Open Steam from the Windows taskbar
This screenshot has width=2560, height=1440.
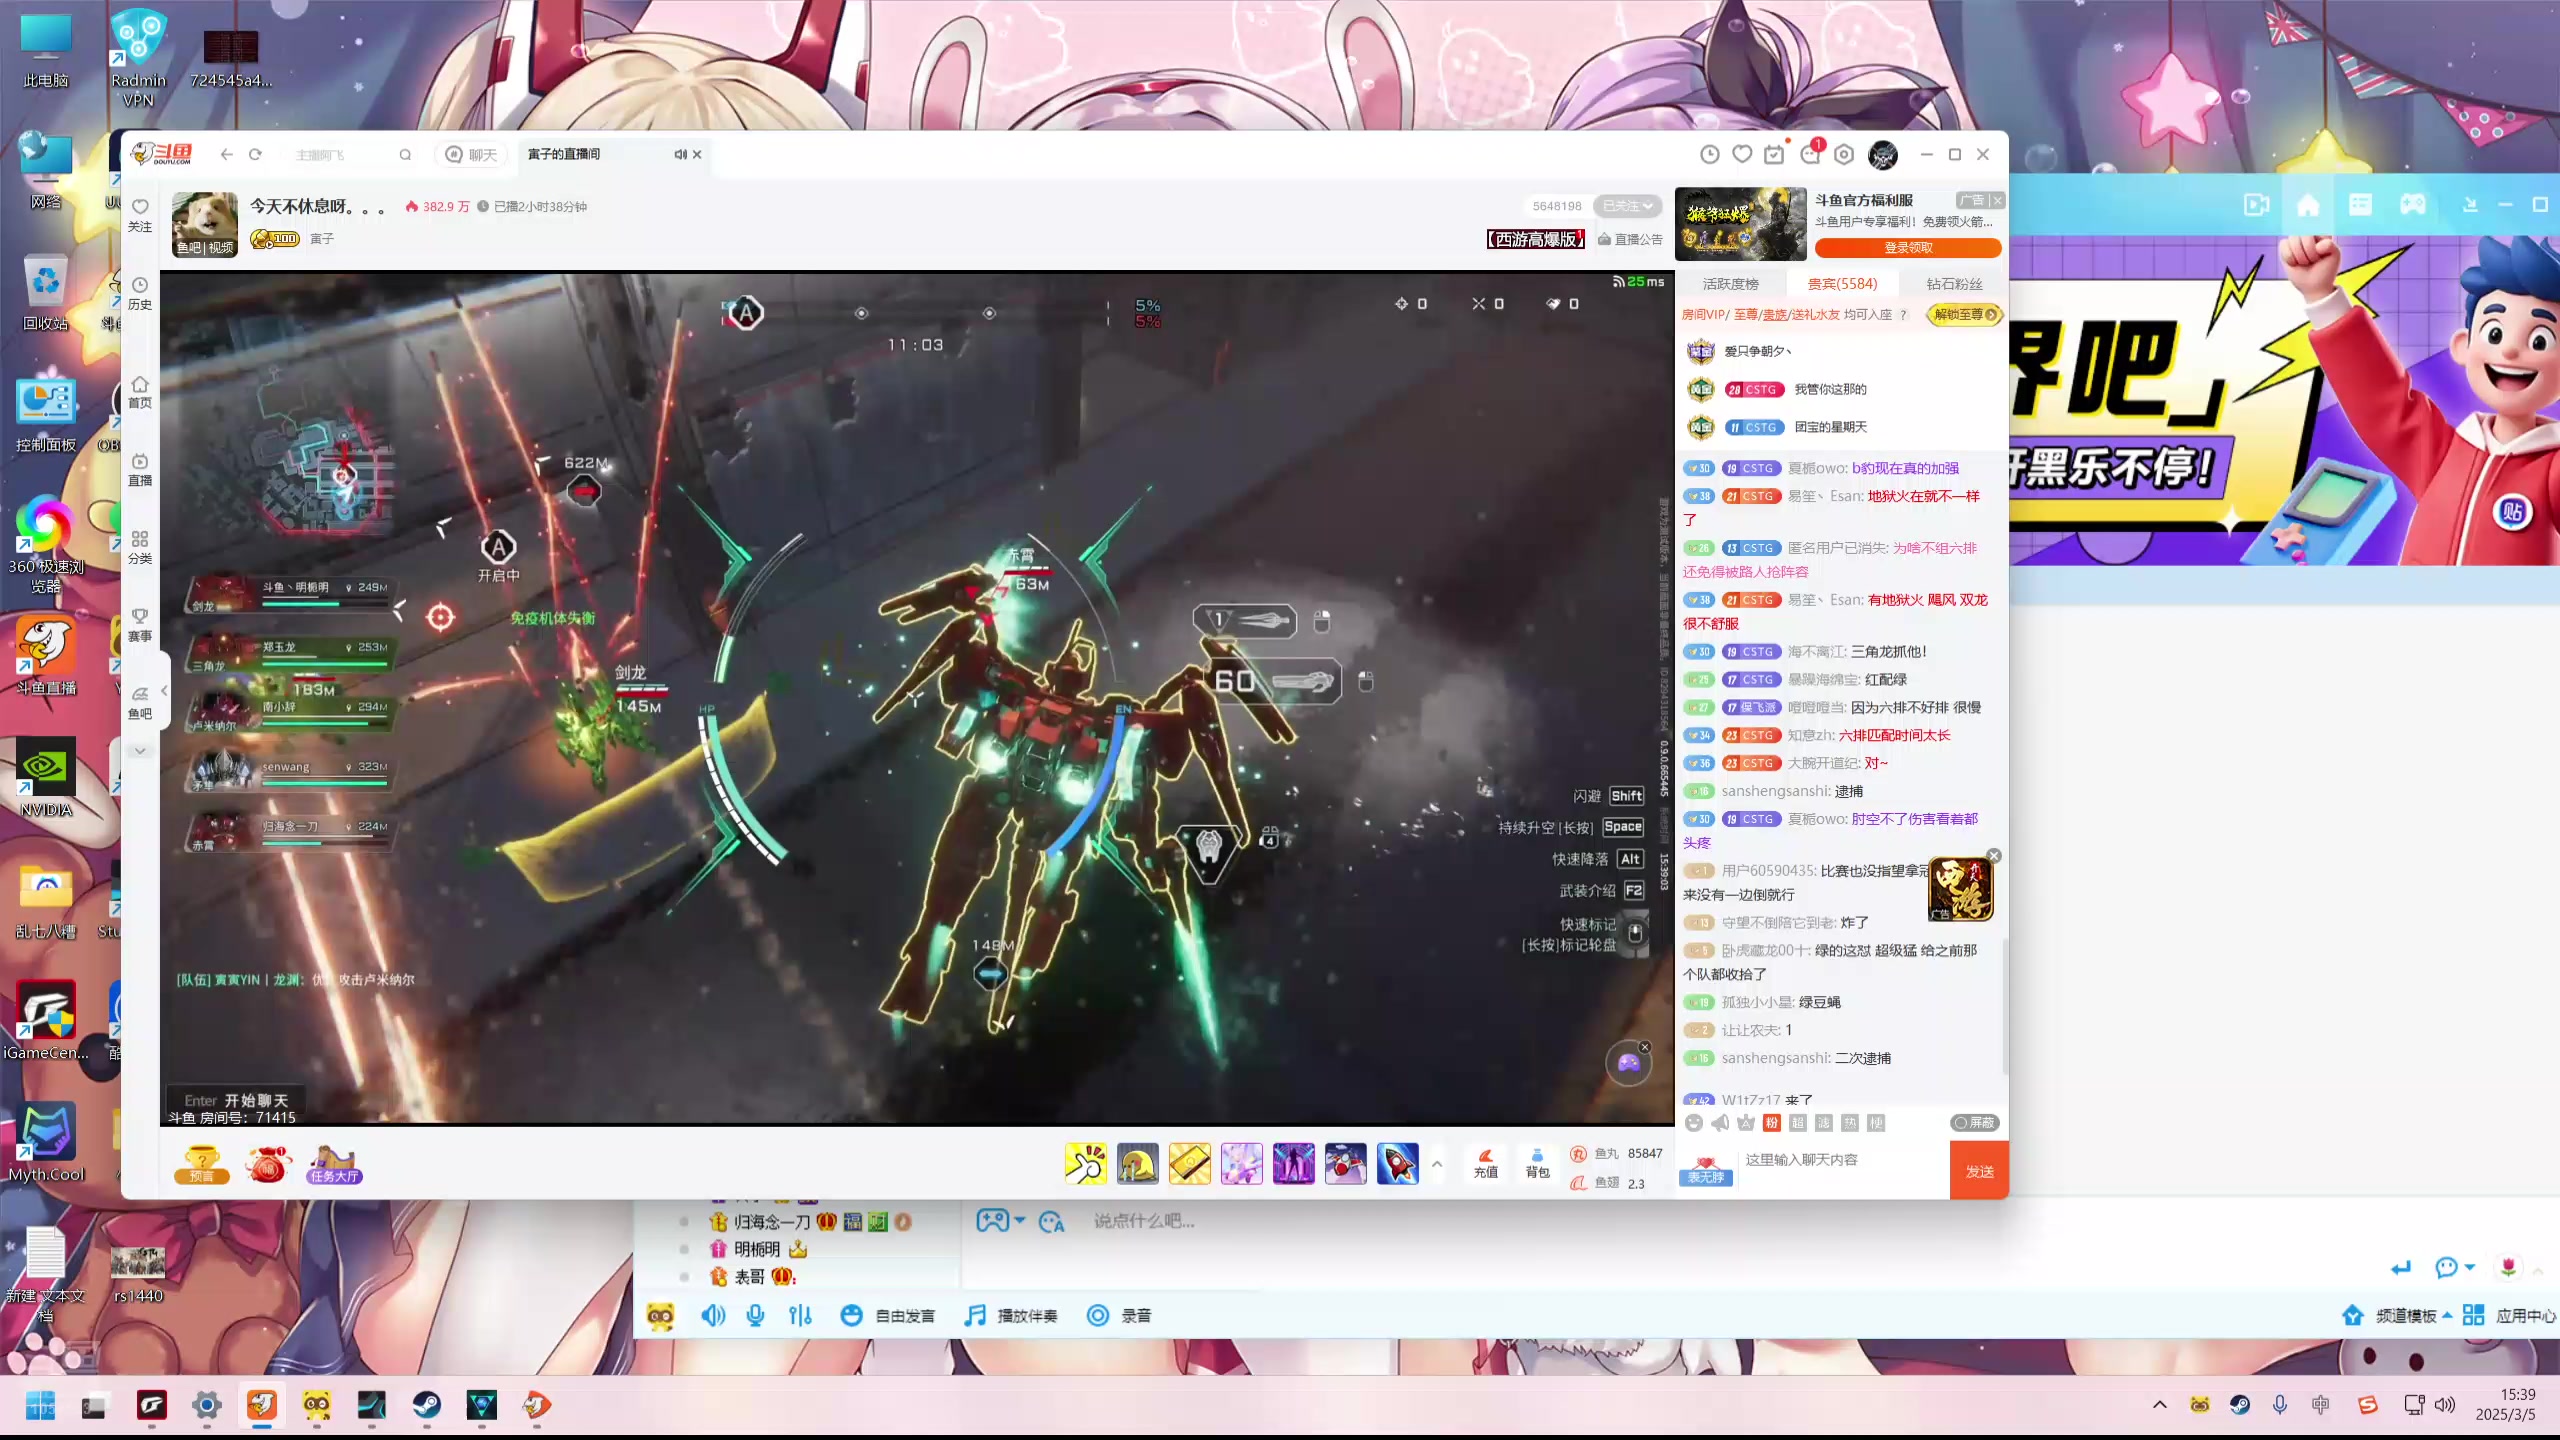click(427, 1405)
